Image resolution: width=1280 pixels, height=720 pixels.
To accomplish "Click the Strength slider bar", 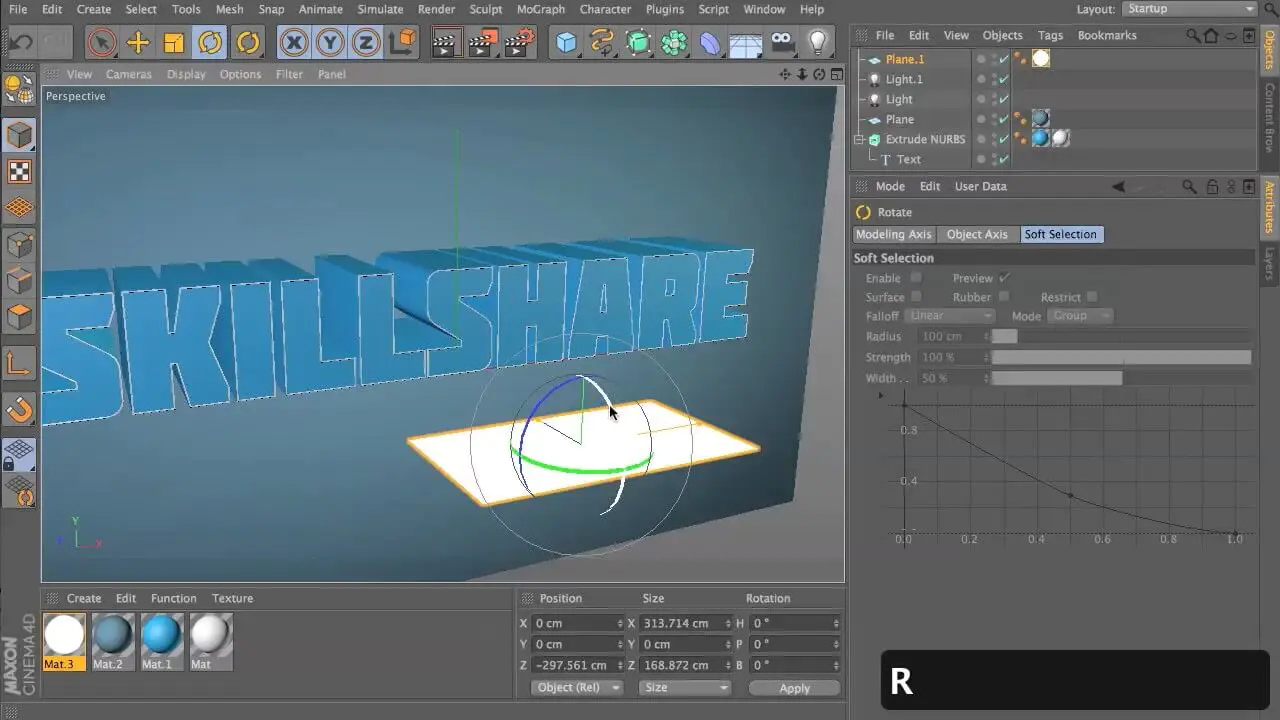I will [x=1121, y=357].
